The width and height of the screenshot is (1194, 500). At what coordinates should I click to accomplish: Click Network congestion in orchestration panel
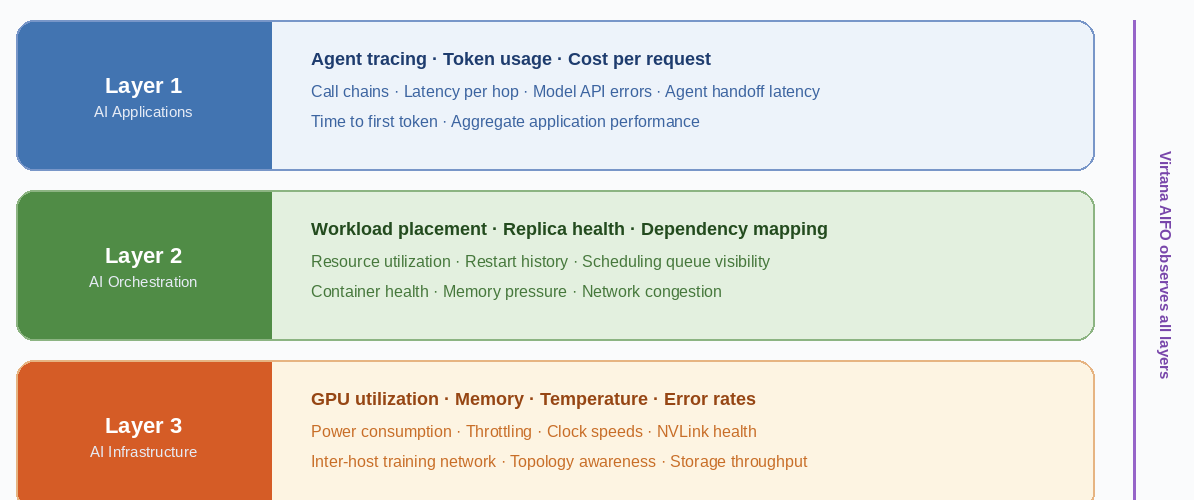point(651,291)
